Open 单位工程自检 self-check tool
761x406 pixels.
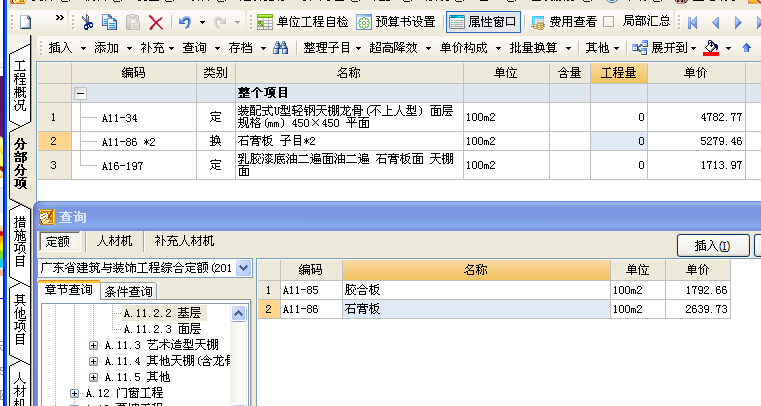pyautogui.click(x=302, y=22)
